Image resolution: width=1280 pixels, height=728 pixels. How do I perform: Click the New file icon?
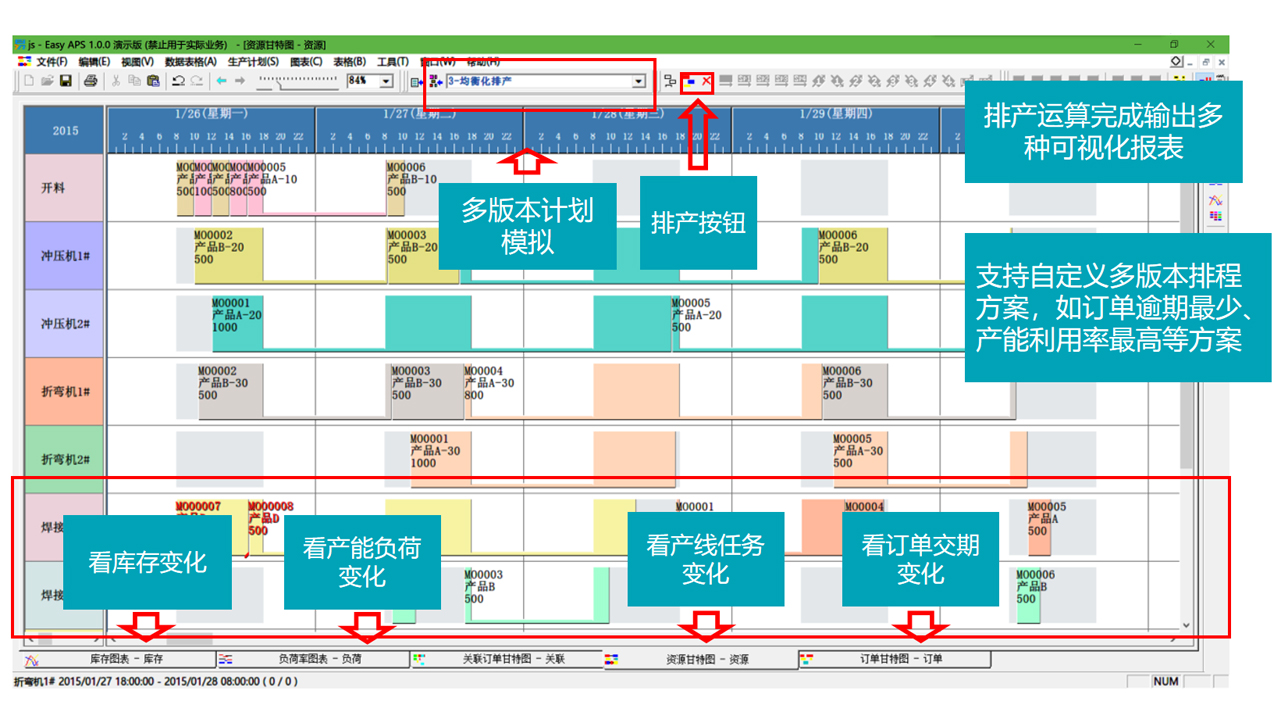(x=29, y=81)
